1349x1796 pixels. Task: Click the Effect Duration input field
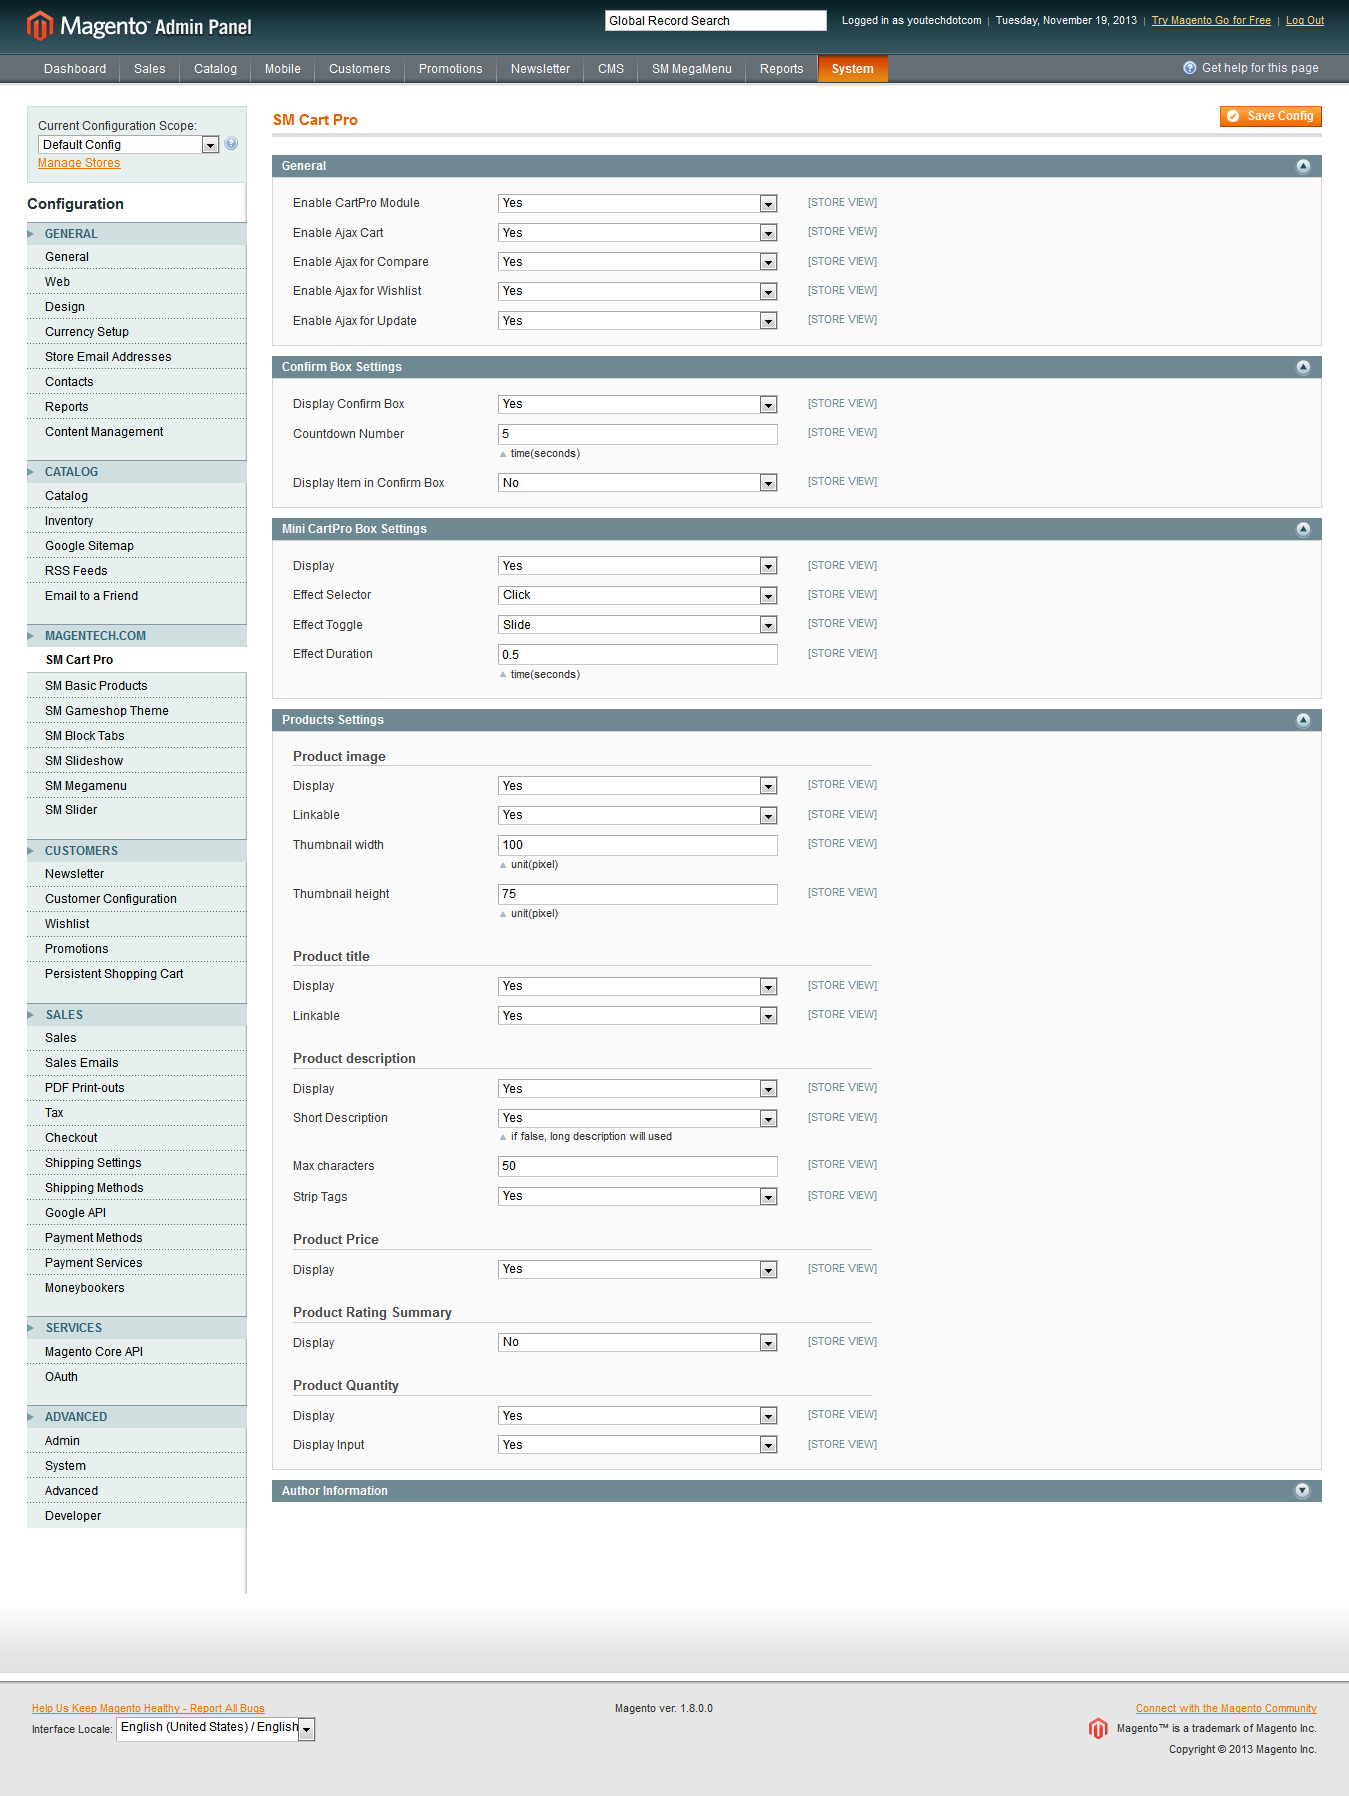pyautogui.click(x=638, y=655)
